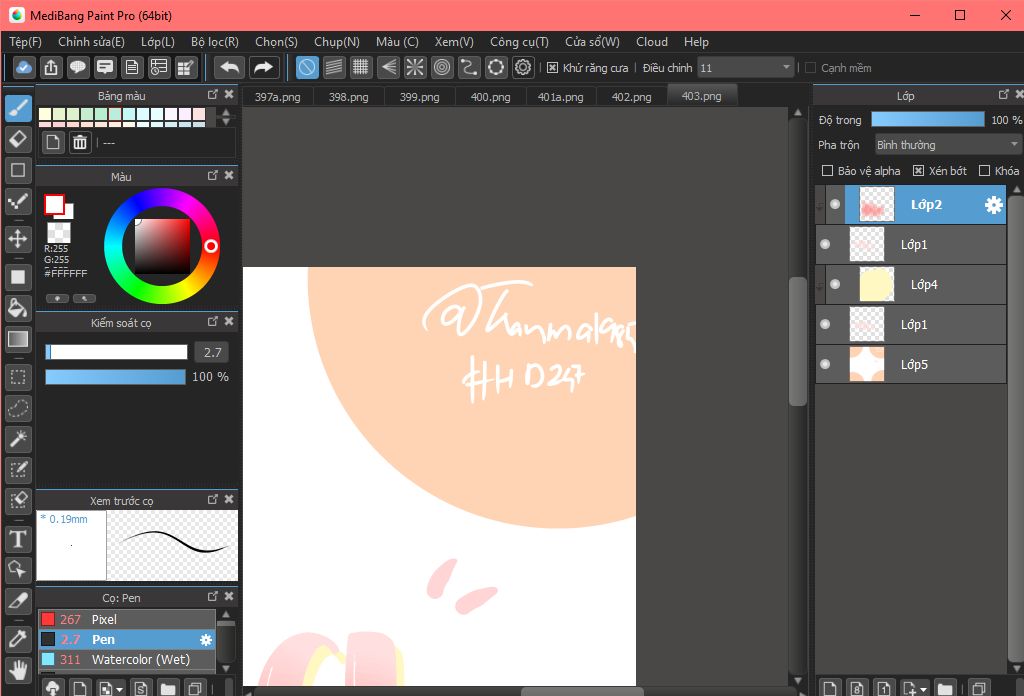This screenshot has width=1024, height=696.
Task: Switch to the 400.png tab
Action: point(490,97)
